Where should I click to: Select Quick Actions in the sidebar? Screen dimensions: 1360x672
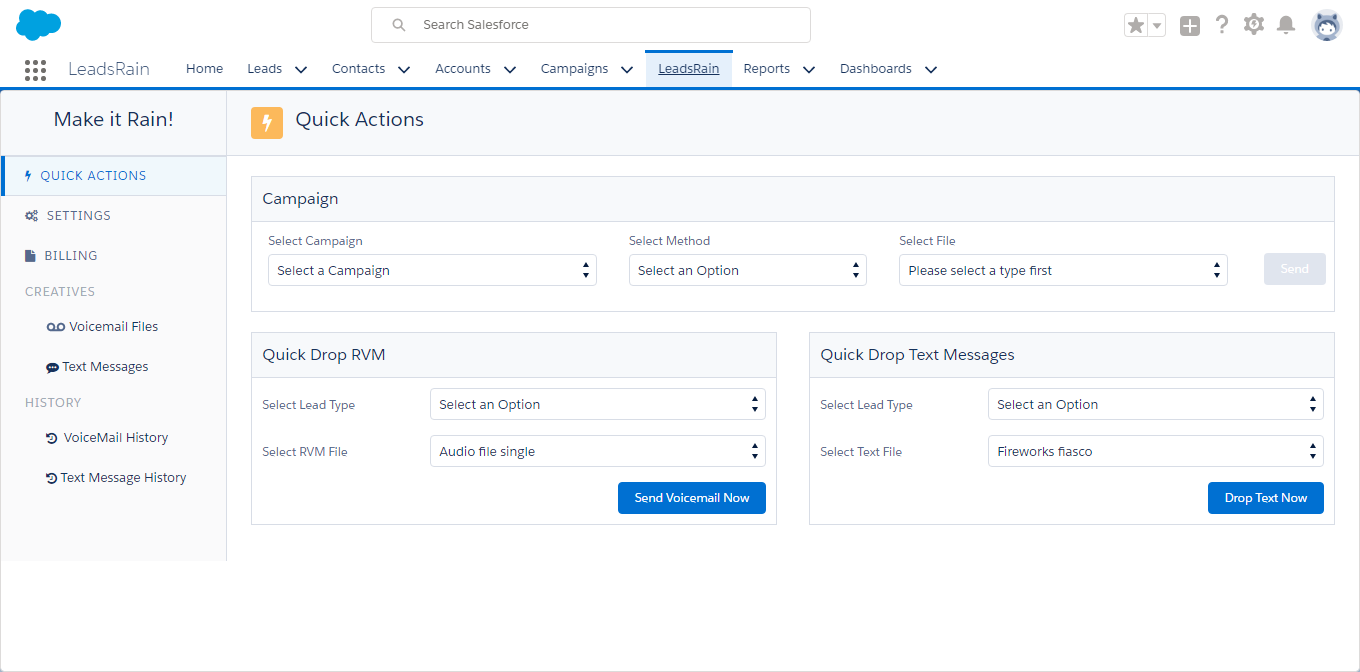click(x=114, y=176)
